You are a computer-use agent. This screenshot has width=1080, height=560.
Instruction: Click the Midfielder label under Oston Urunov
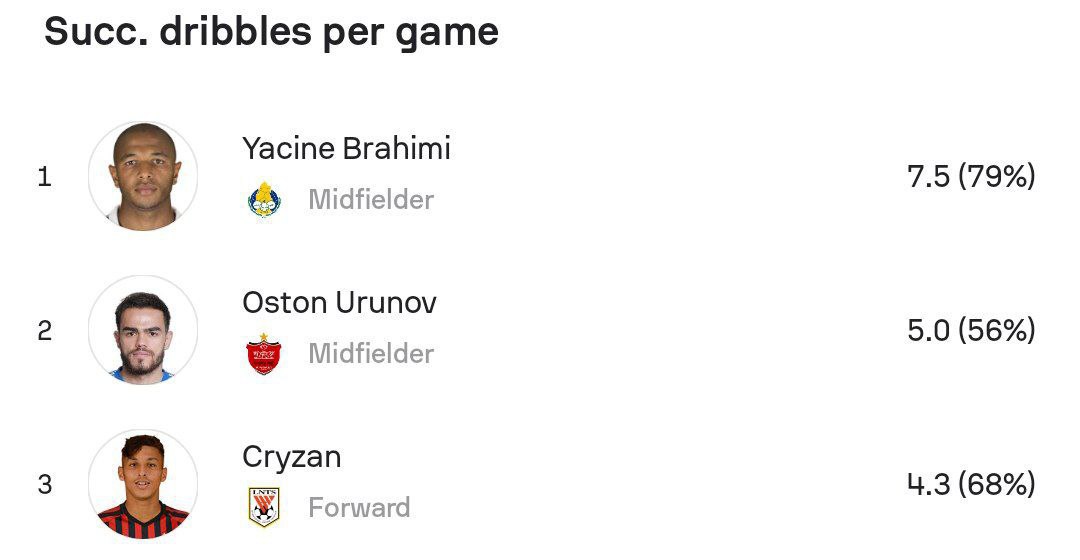(370, 354)
